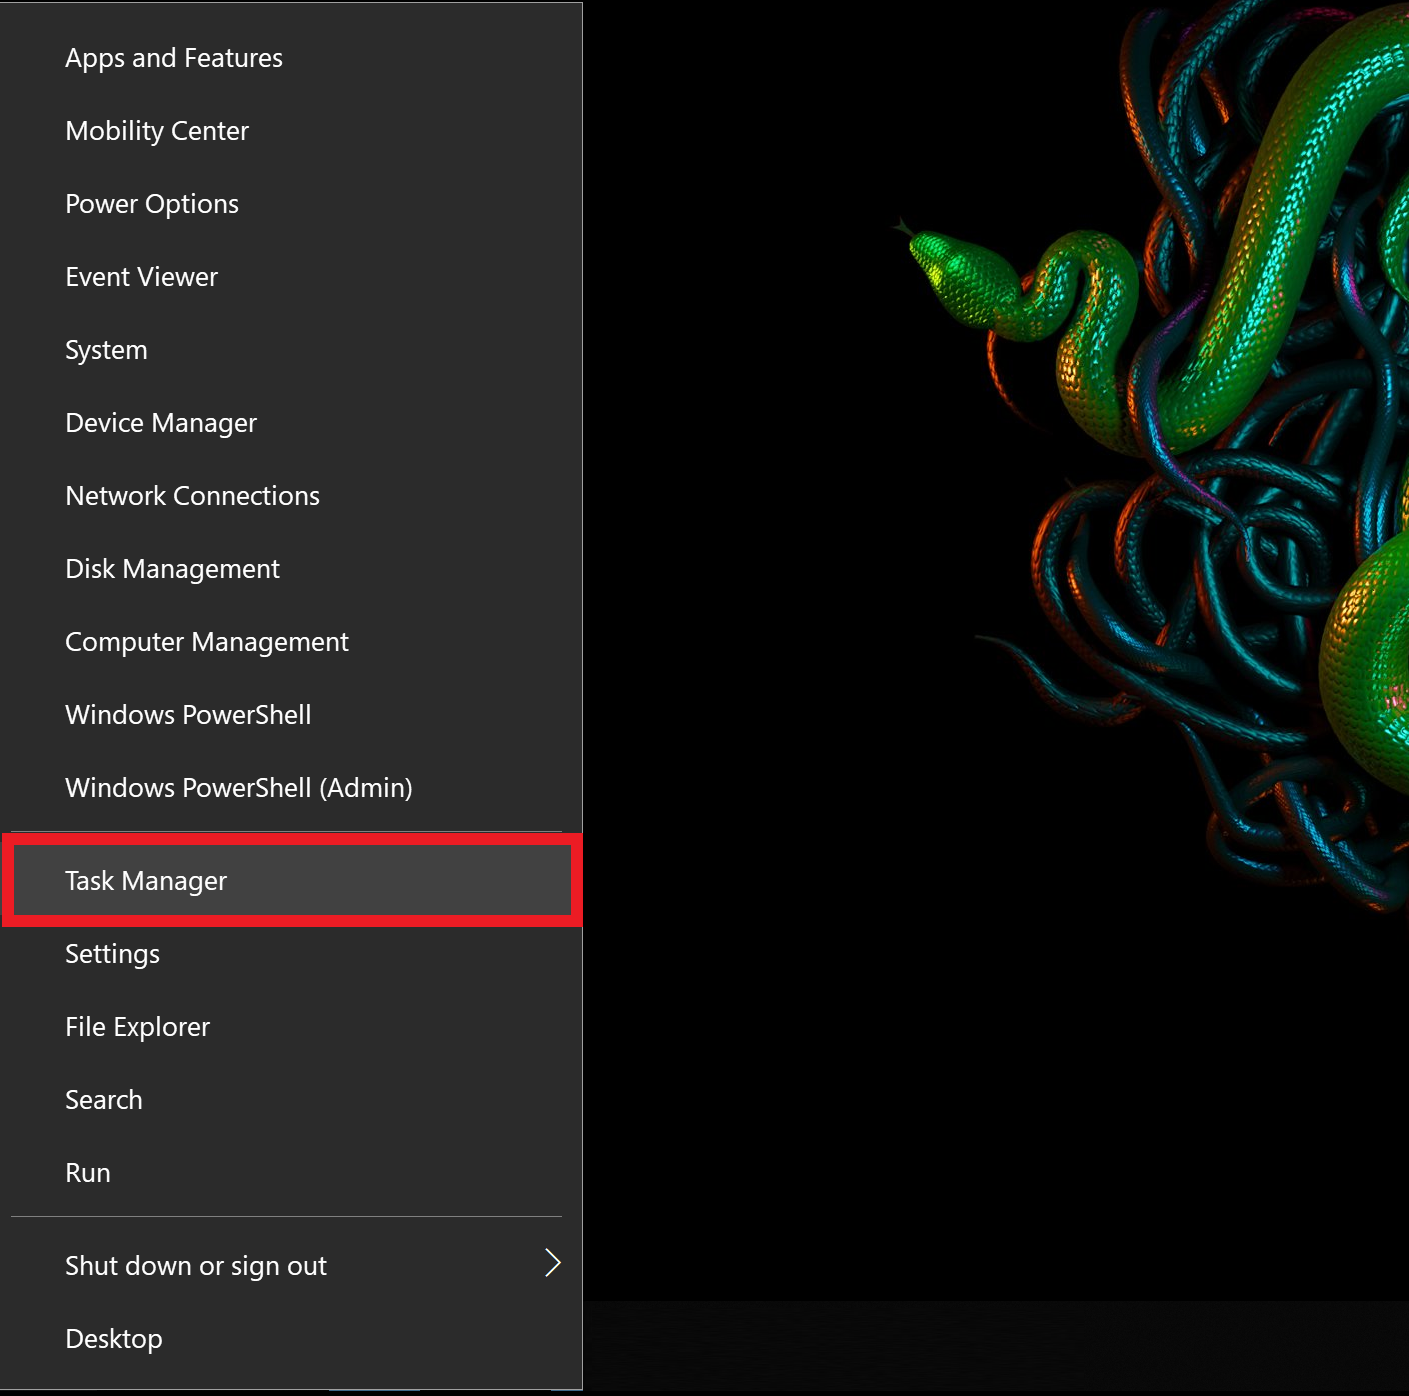Open Power Options
This screenshot has width=1409, height=1396.
coord(151,203)
